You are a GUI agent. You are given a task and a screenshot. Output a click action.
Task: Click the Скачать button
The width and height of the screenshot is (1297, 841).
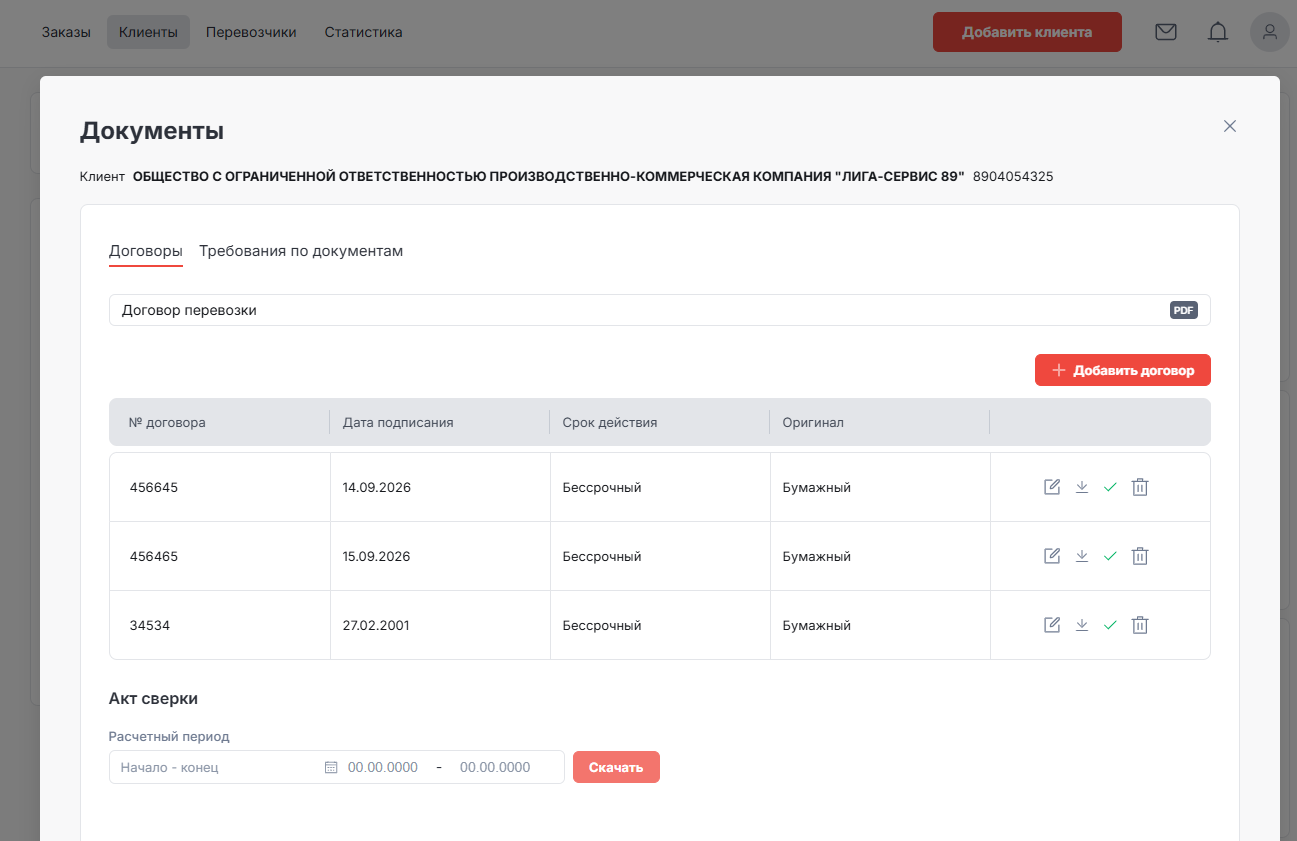(616, 767)
